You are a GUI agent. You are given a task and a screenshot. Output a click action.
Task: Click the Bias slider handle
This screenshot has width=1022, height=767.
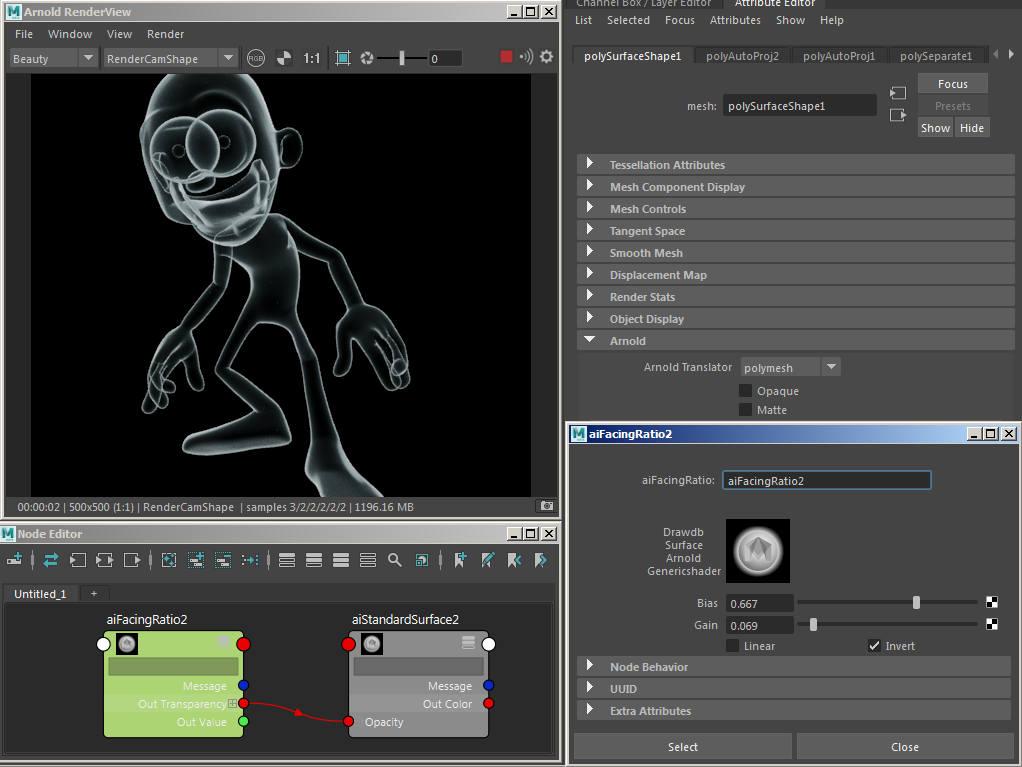(x=916, y=603)
